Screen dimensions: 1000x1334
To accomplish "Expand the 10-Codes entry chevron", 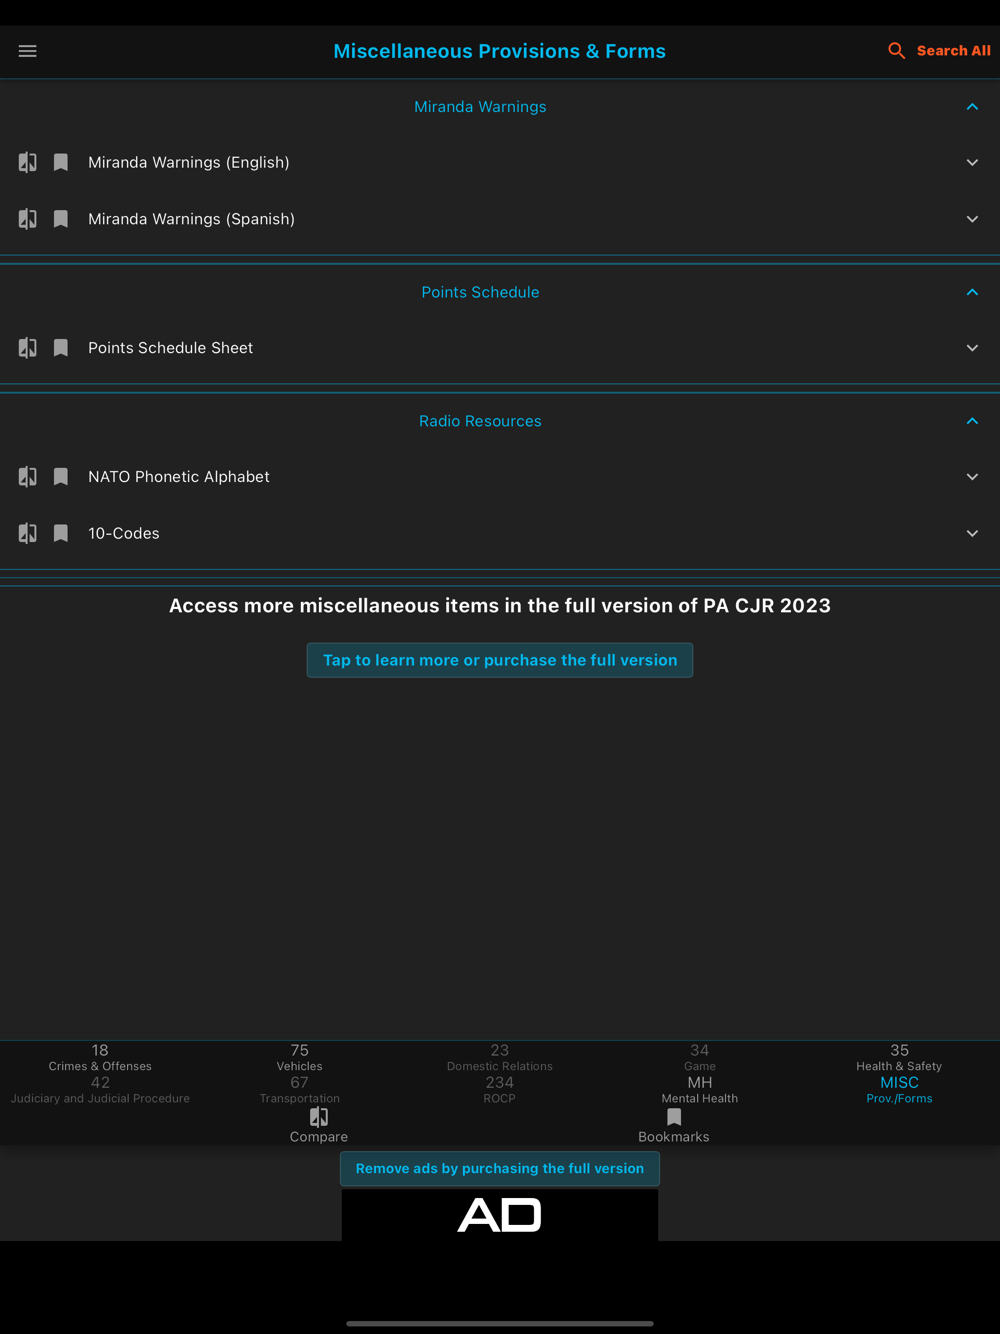I will [x=972, y=534].
